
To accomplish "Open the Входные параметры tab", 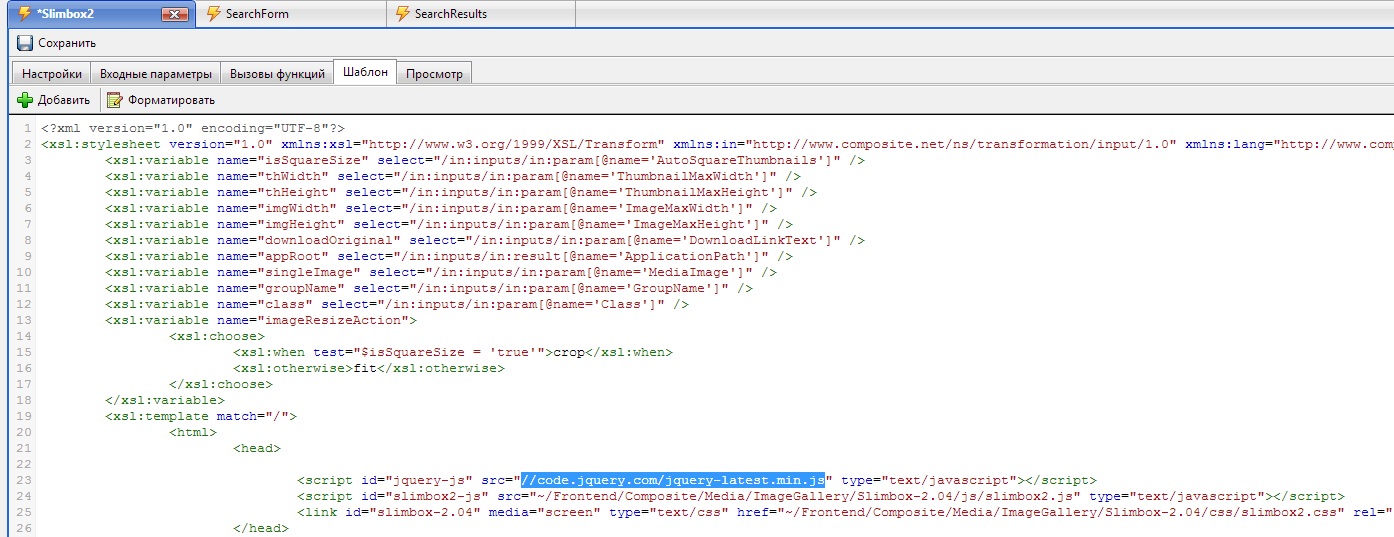I will tap(156, 74).
